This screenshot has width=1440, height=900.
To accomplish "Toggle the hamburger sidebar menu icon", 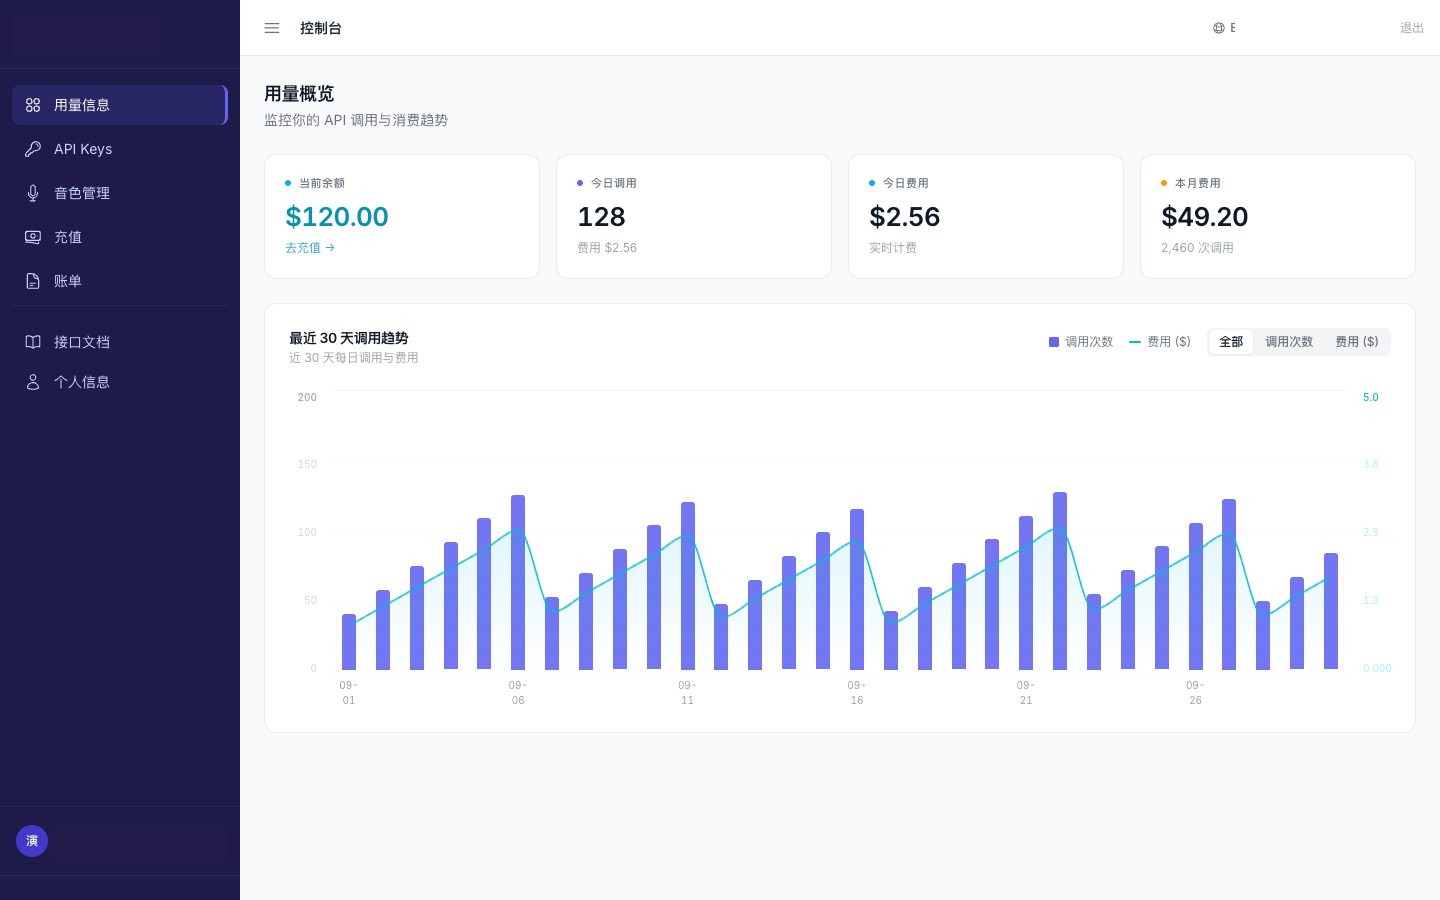I will 272,28.
